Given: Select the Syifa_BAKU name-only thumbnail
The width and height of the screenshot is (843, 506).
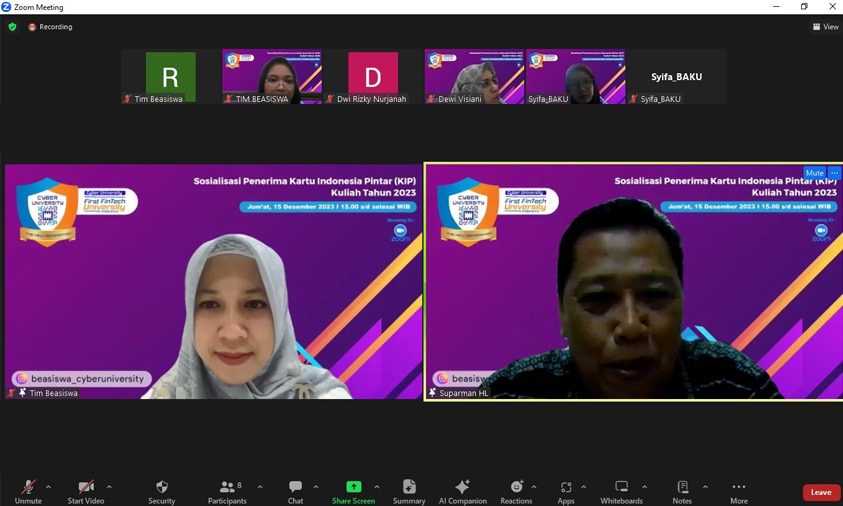Looking at the screenshot, I should [677, 76].
